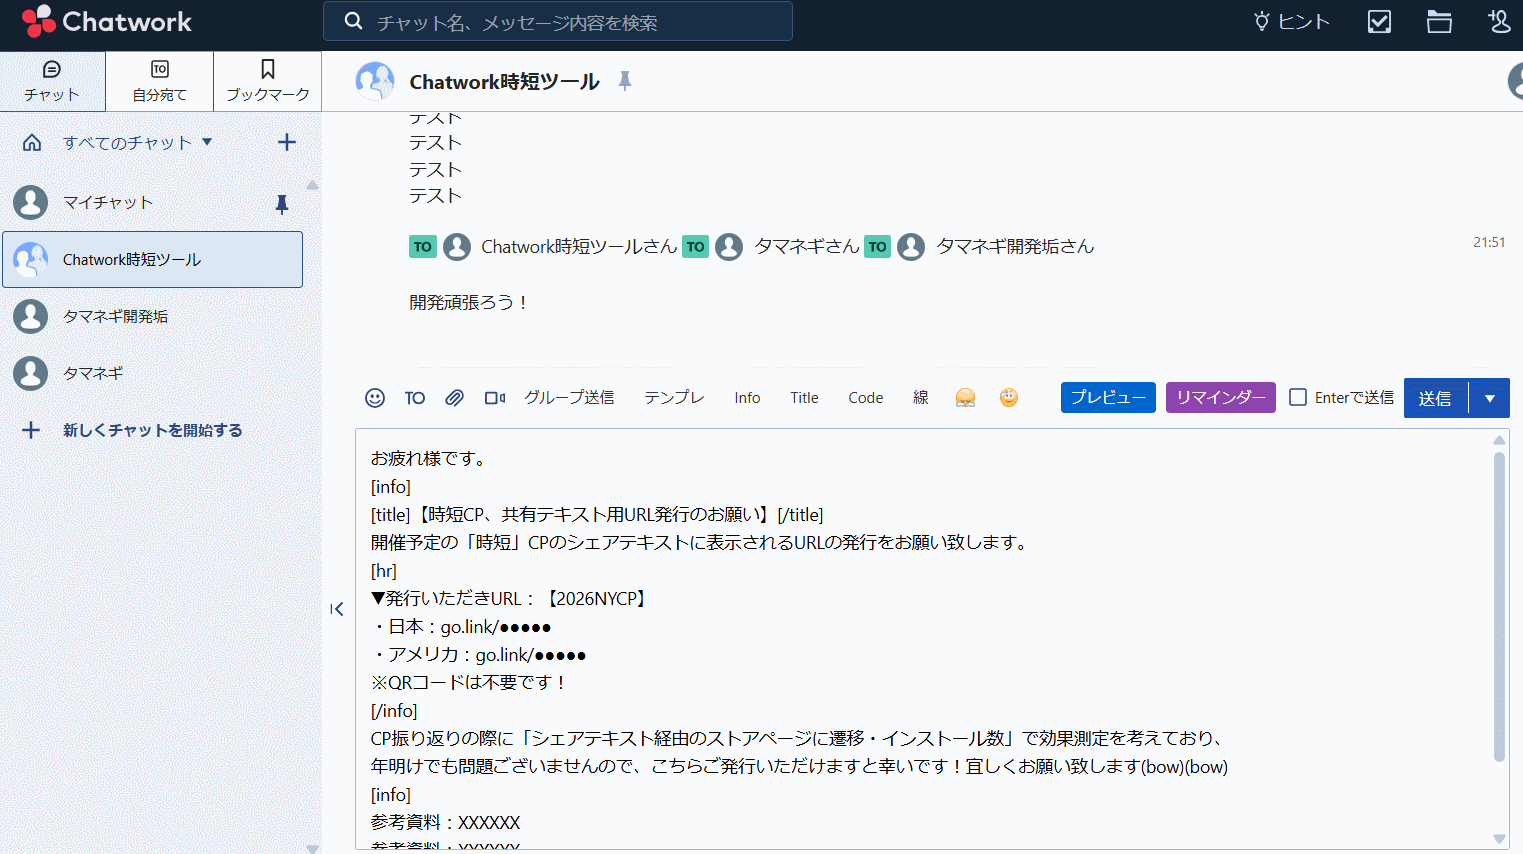This screenshot has height=854, width=1523.
Task: Click the editor scrollbar up arrow
Action: point(1499,440)
